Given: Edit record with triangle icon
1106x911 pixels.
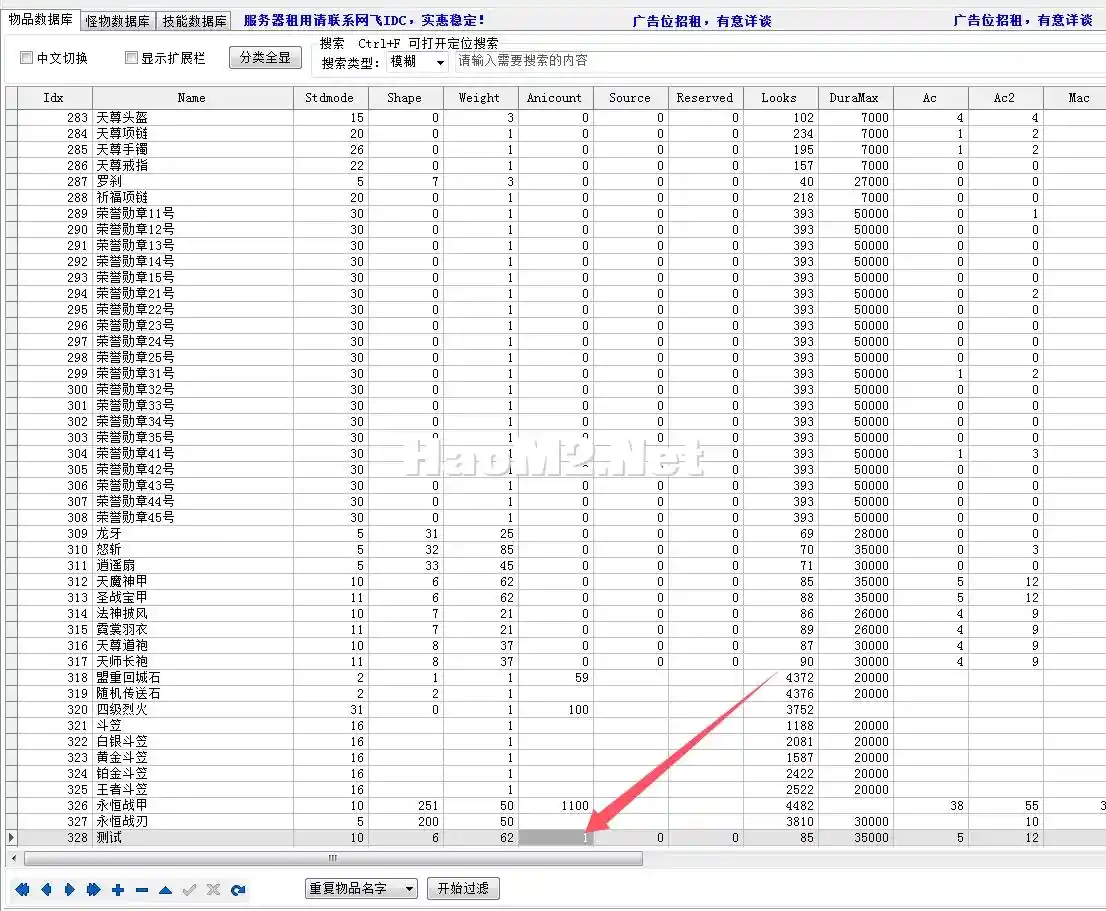Looking at the screenshot, I should click(x=165, y=890).
